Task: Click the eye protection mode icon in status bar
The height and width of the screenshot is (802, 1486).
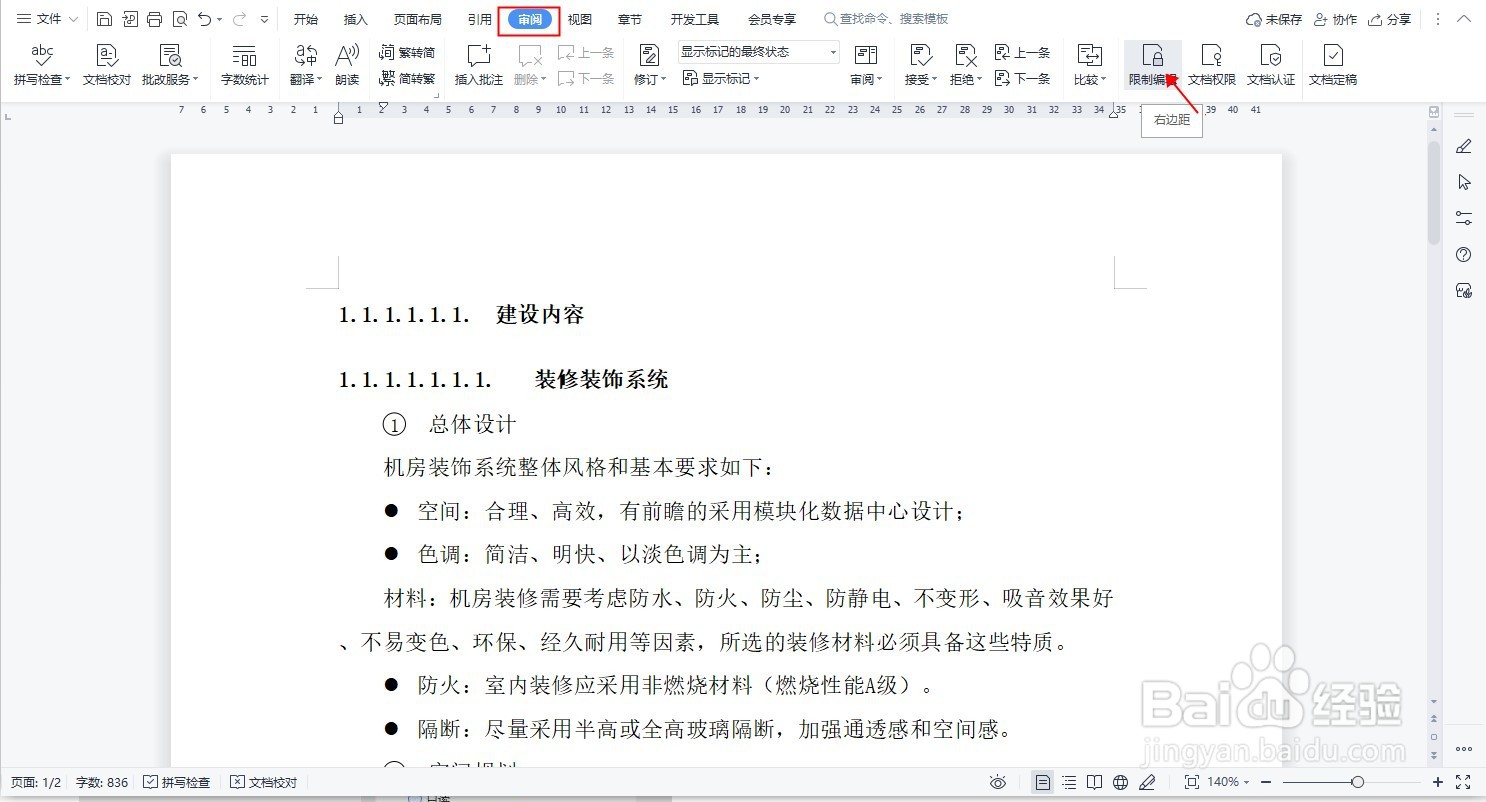Action: click(x=997, y=782)
